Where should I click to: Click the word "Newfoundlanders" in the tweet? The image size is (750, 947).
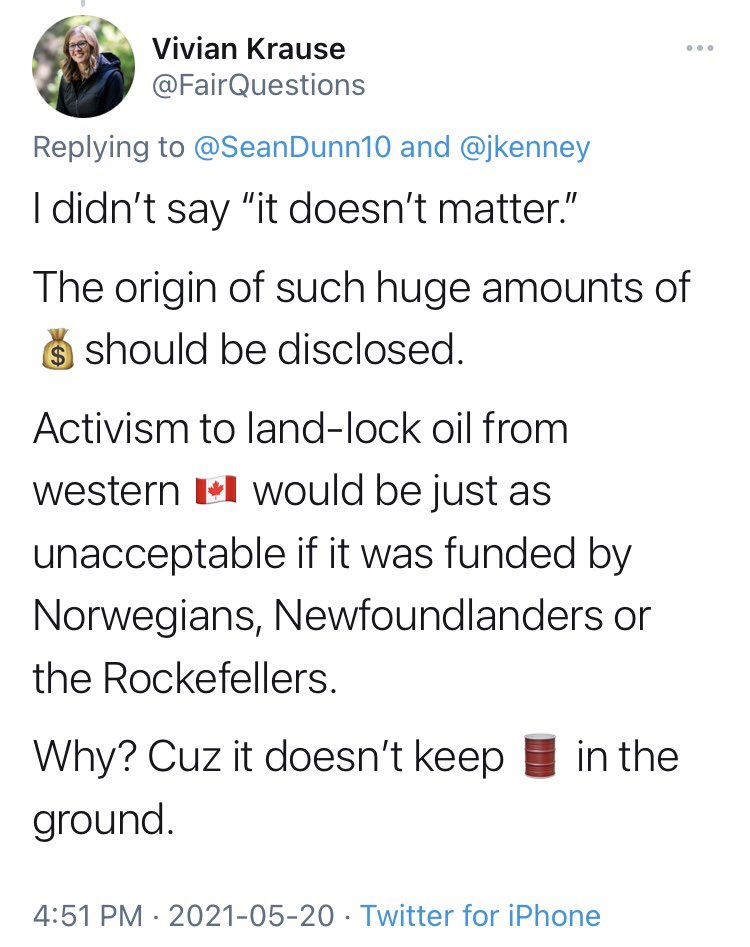coord(438,615)
